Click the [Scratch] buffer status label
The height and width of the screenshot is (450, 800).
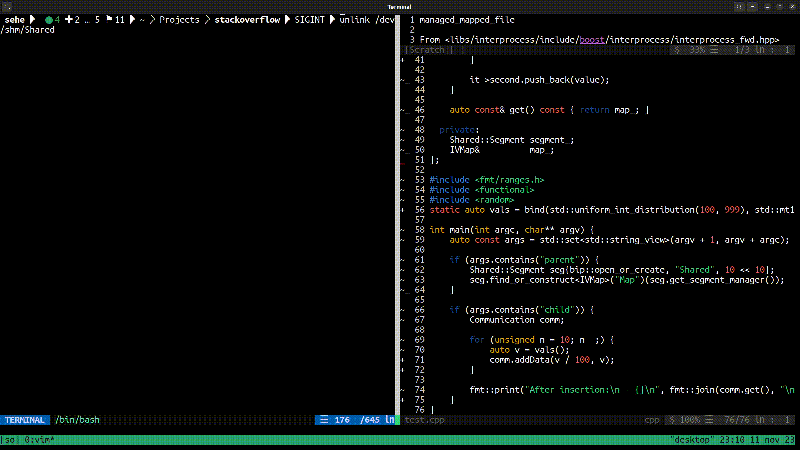tap(427, 50)
